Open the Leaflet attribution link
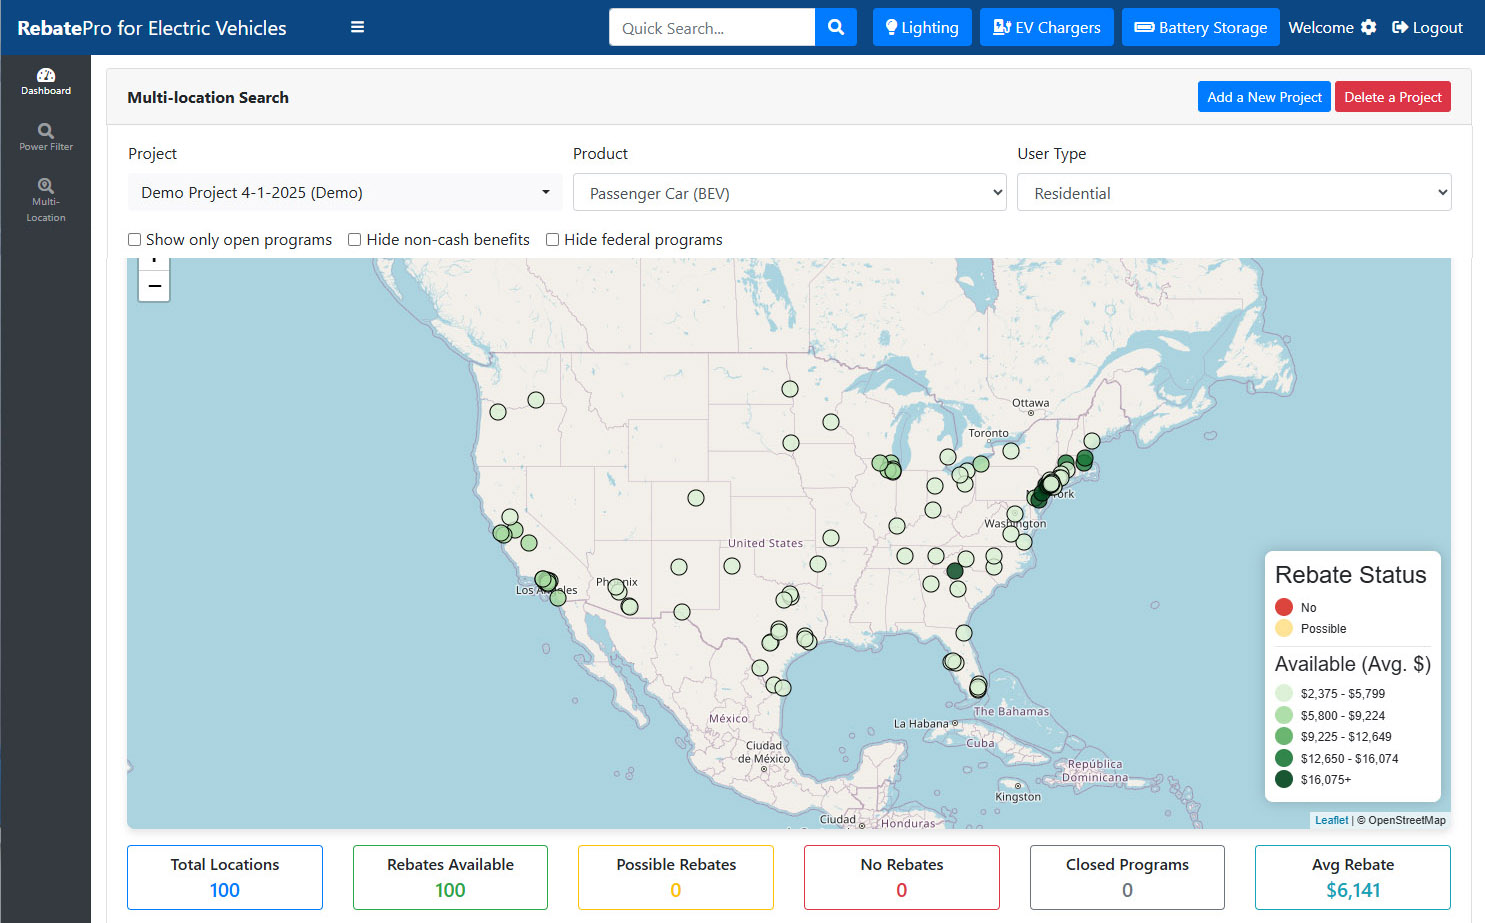1485x923 pixels. (1331, 820)
